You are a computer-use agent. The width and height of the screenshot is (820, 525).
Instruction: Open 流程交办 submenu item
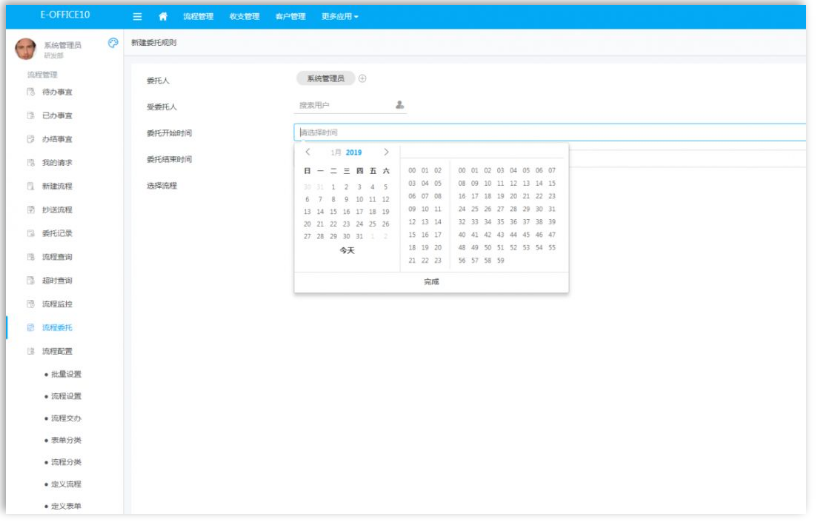(66, 418)
